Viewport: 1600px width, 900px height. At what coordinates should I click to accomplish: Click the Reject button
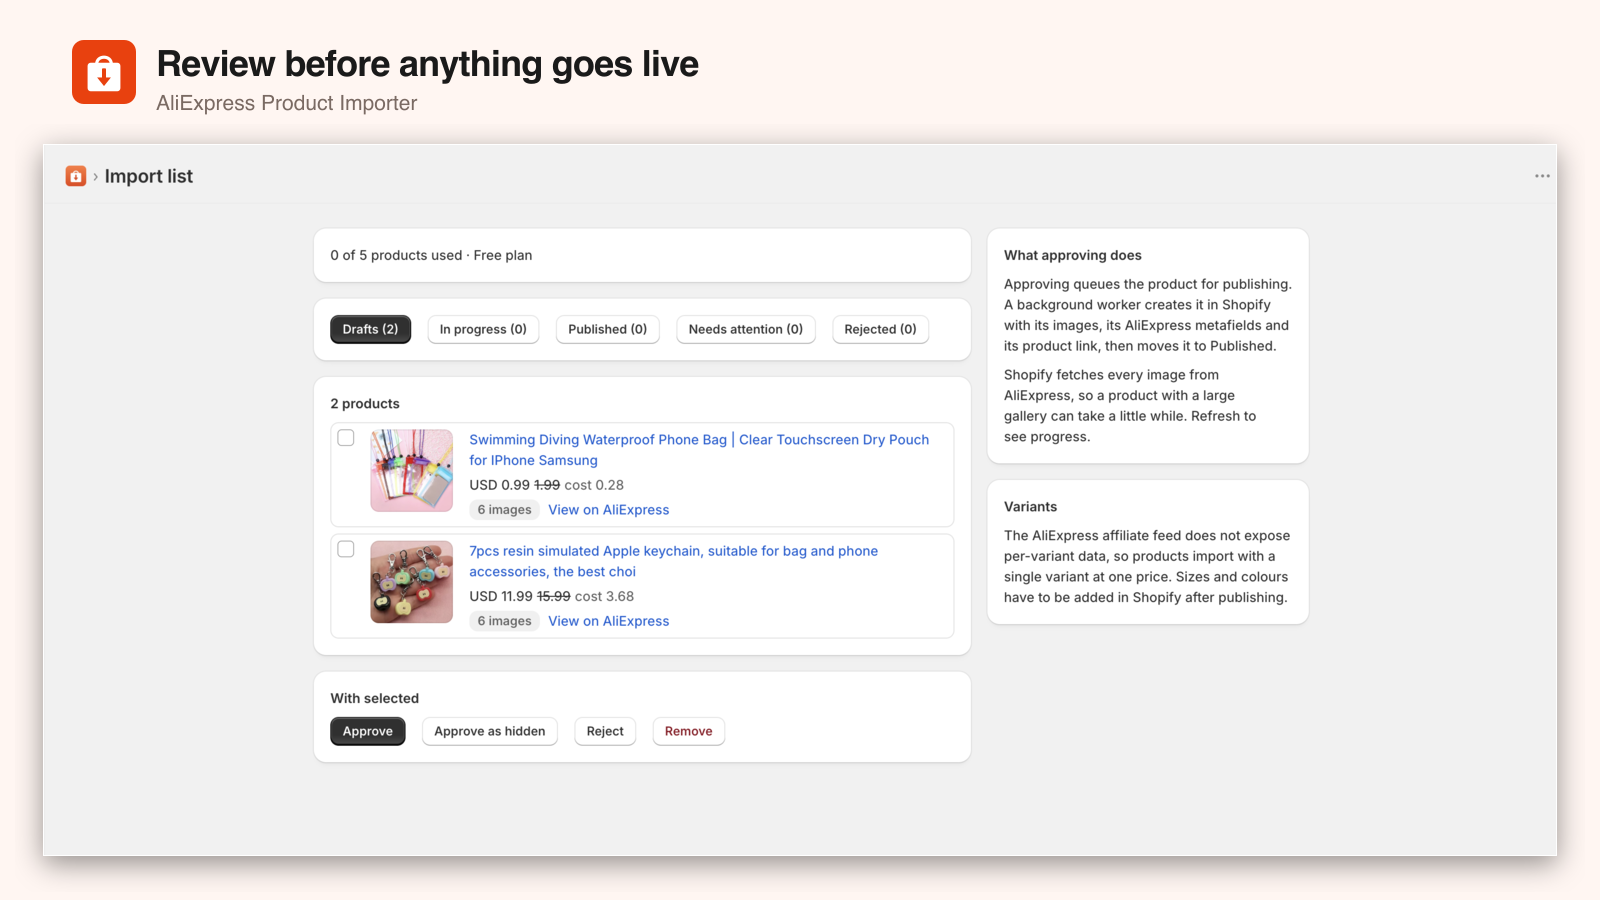click(605, 731)
